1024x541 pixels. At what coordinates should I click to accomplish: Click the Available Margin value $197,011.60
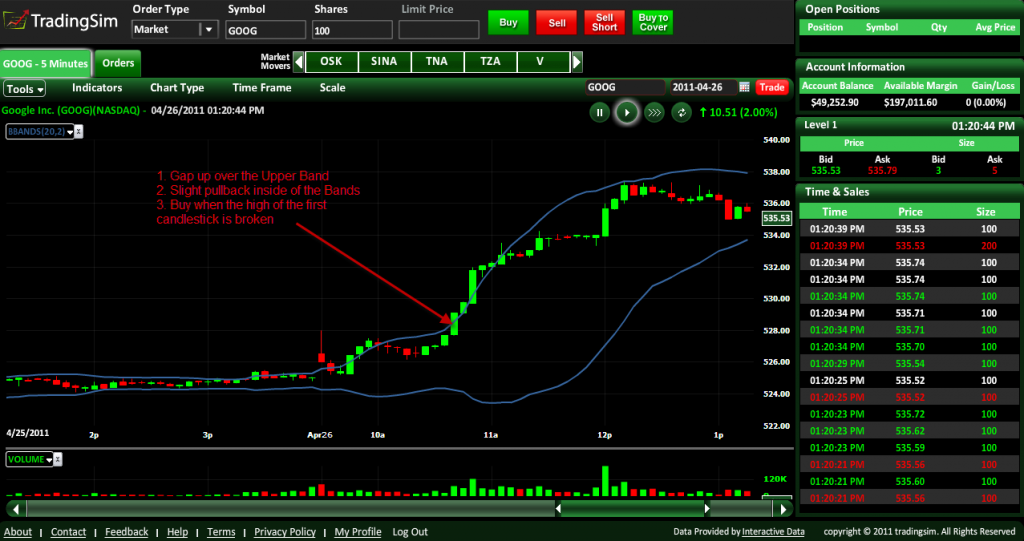pos(910,102)
